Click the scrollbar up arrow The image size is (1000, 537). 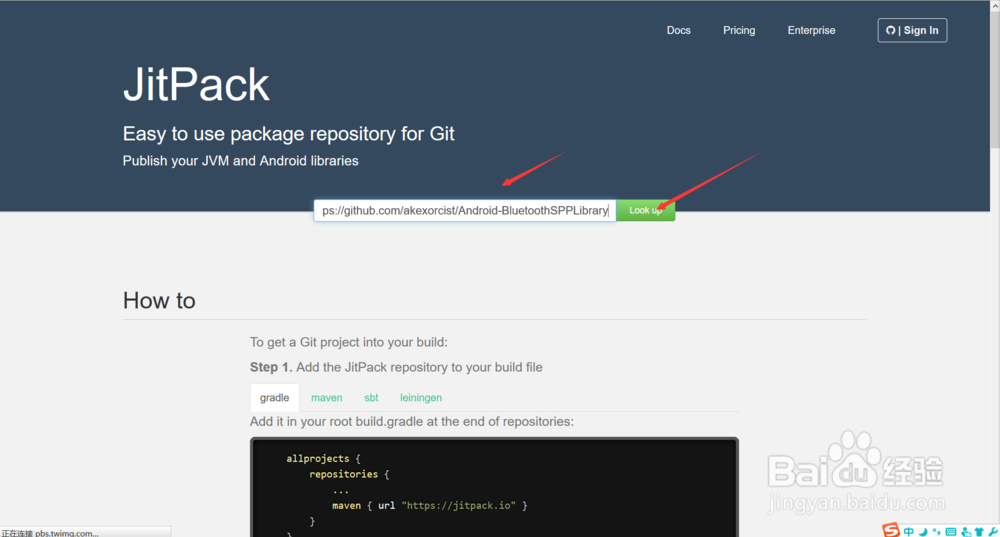995,5
